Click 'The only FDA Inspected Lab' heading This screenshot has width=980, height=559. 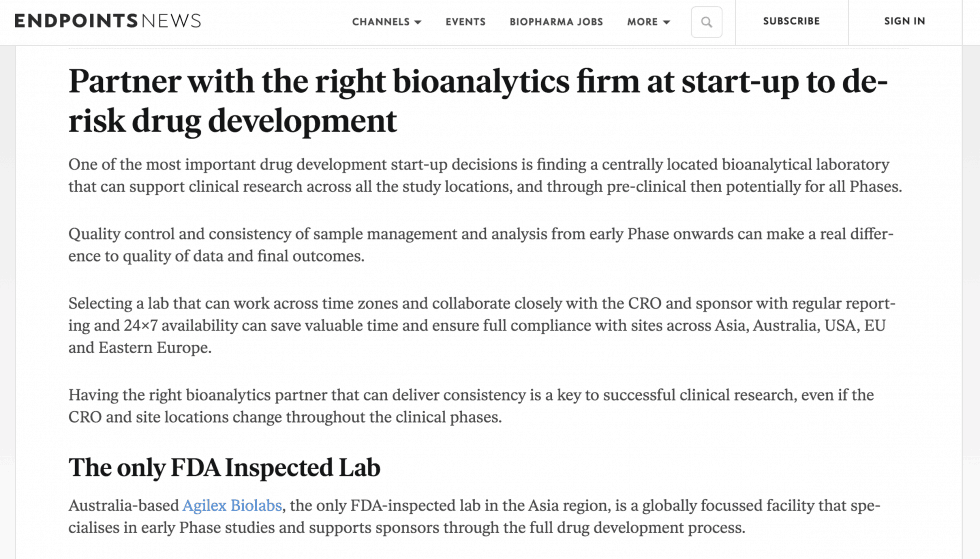click(224, 467)
